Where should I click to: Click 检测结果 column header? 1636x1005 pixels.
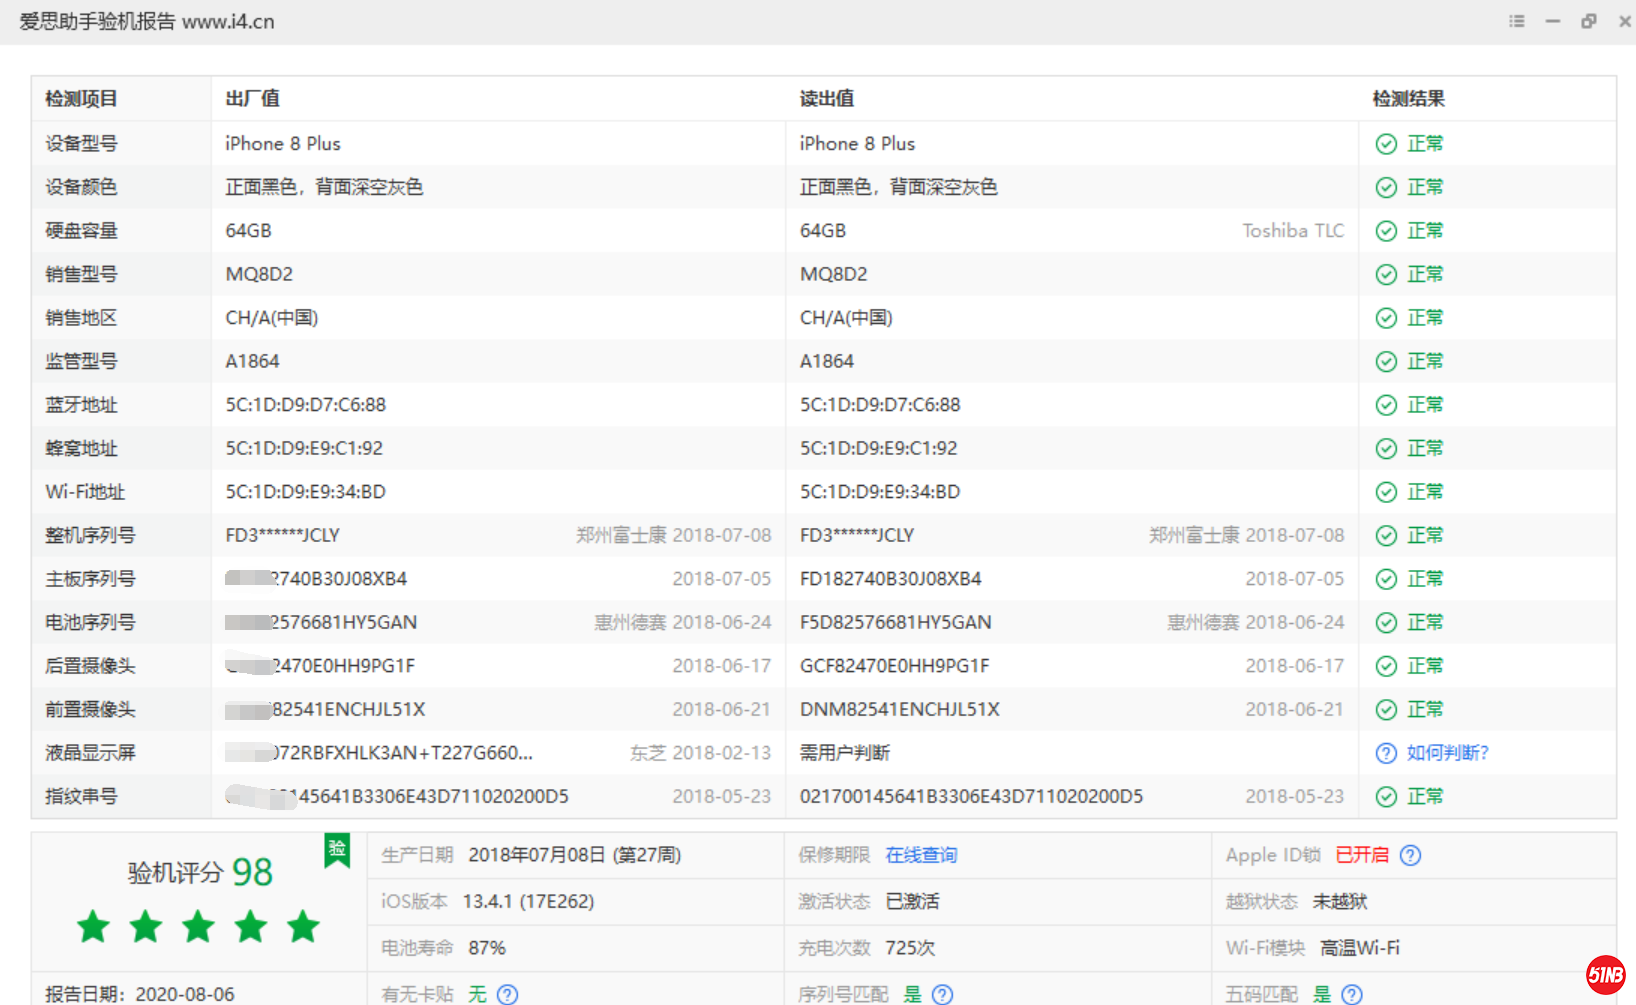1408,99
